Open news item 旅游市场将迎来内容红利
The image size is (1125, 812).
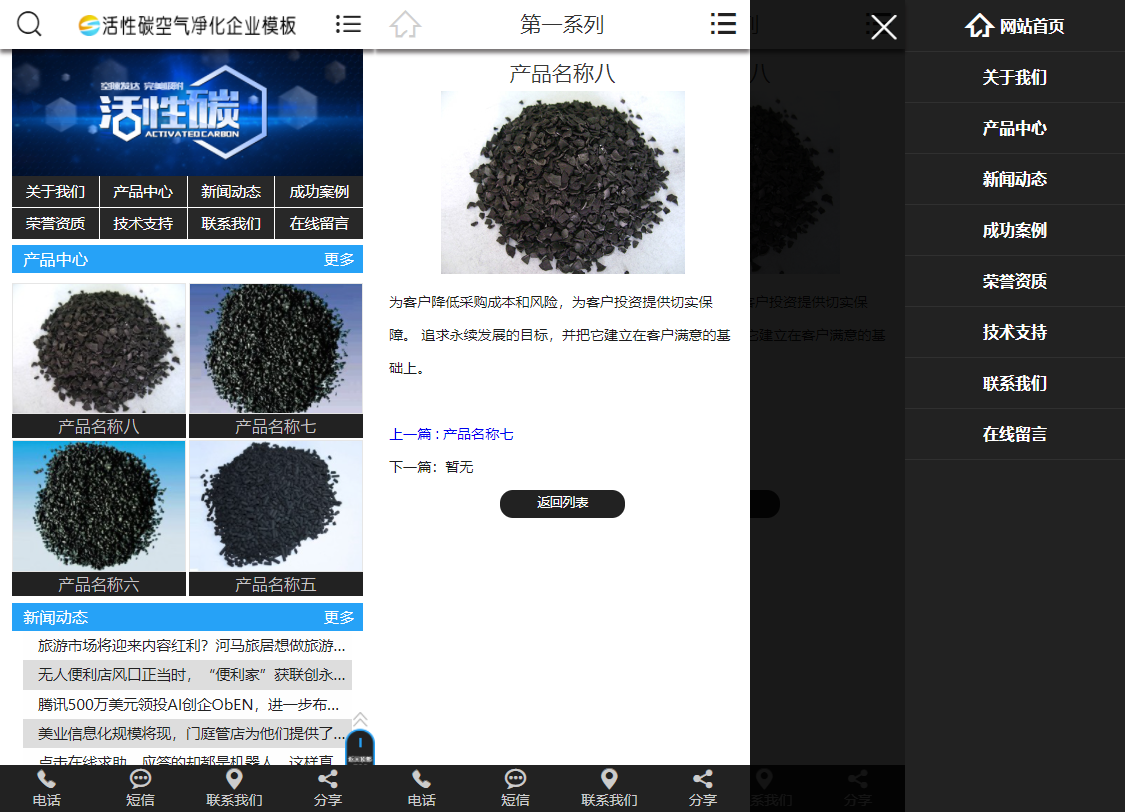point(192,646)
